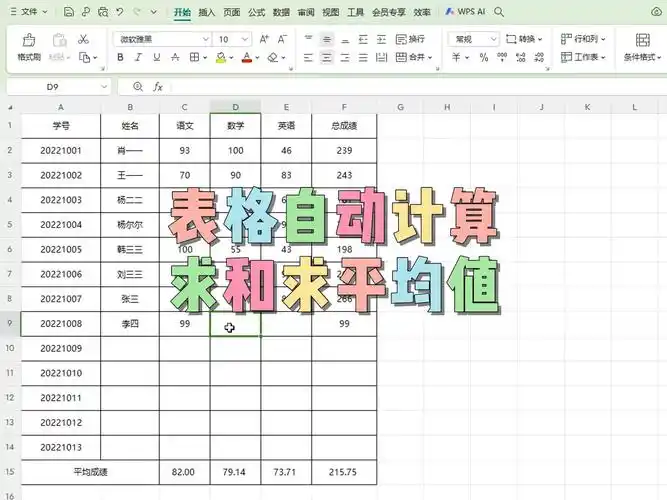Select column D header

click(235, 107)
